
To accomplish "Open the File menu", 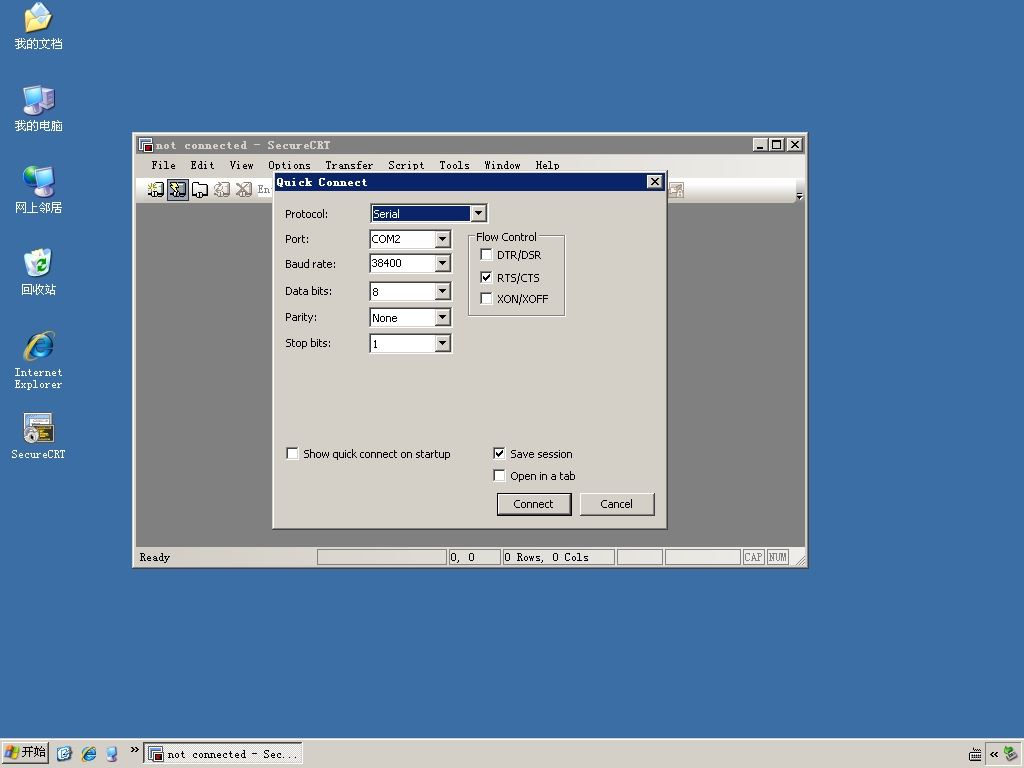I will [x=163, y=165].
